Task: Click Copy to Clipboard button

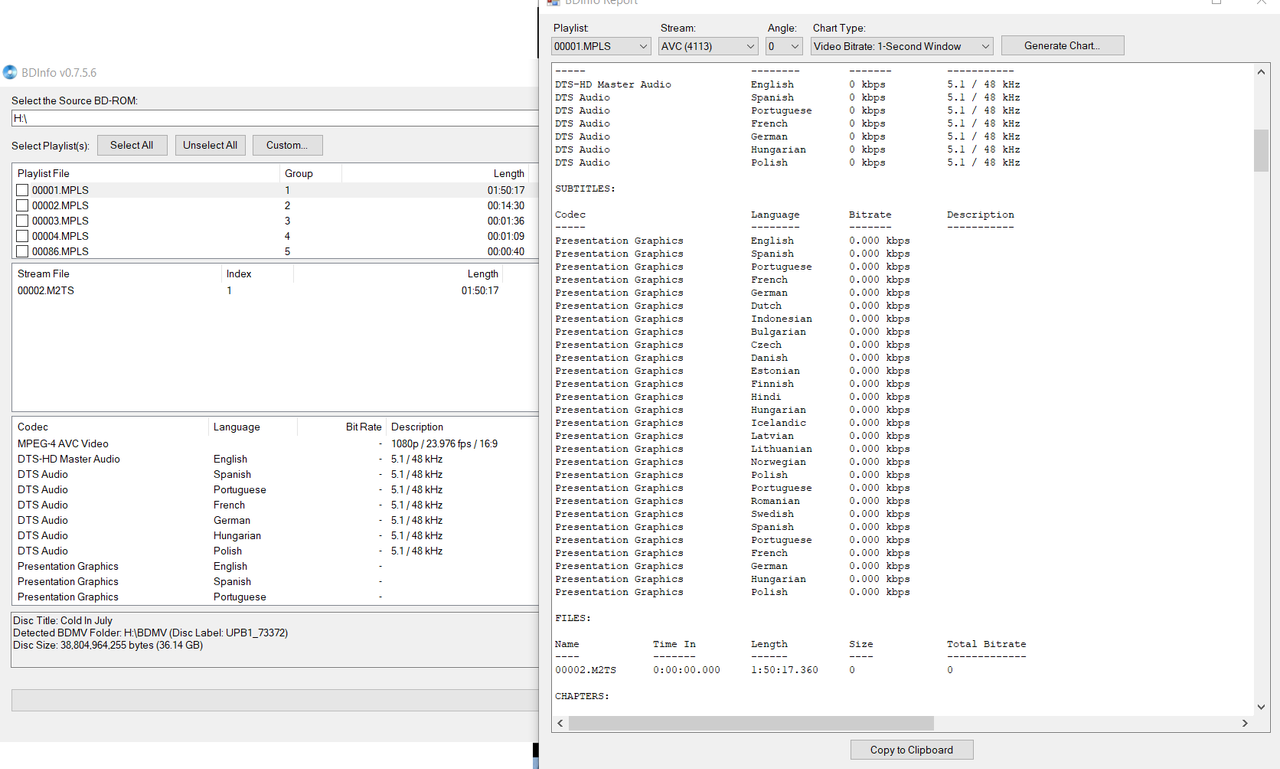Action: (x=911, y=749)
